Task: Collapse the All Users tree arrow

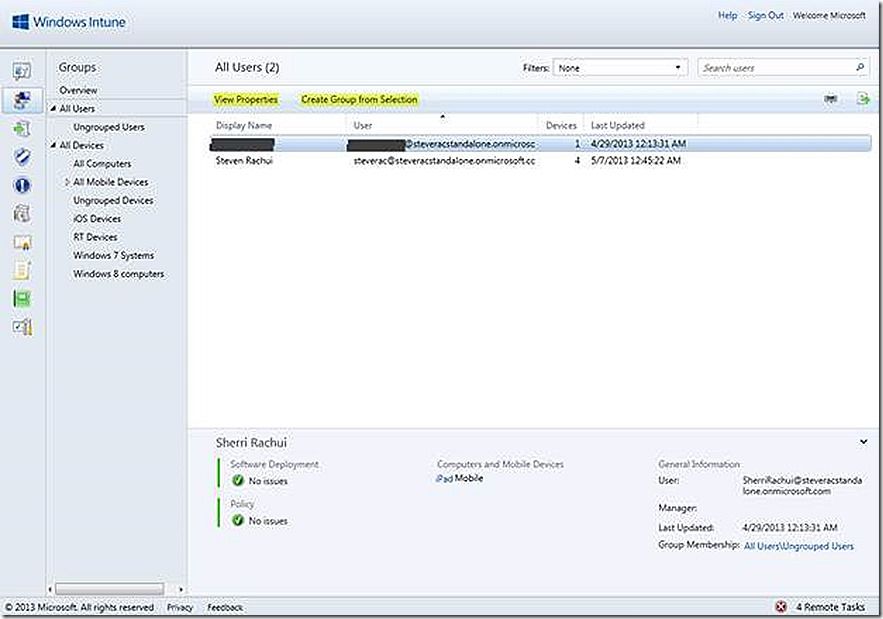Action: point(53,108)
